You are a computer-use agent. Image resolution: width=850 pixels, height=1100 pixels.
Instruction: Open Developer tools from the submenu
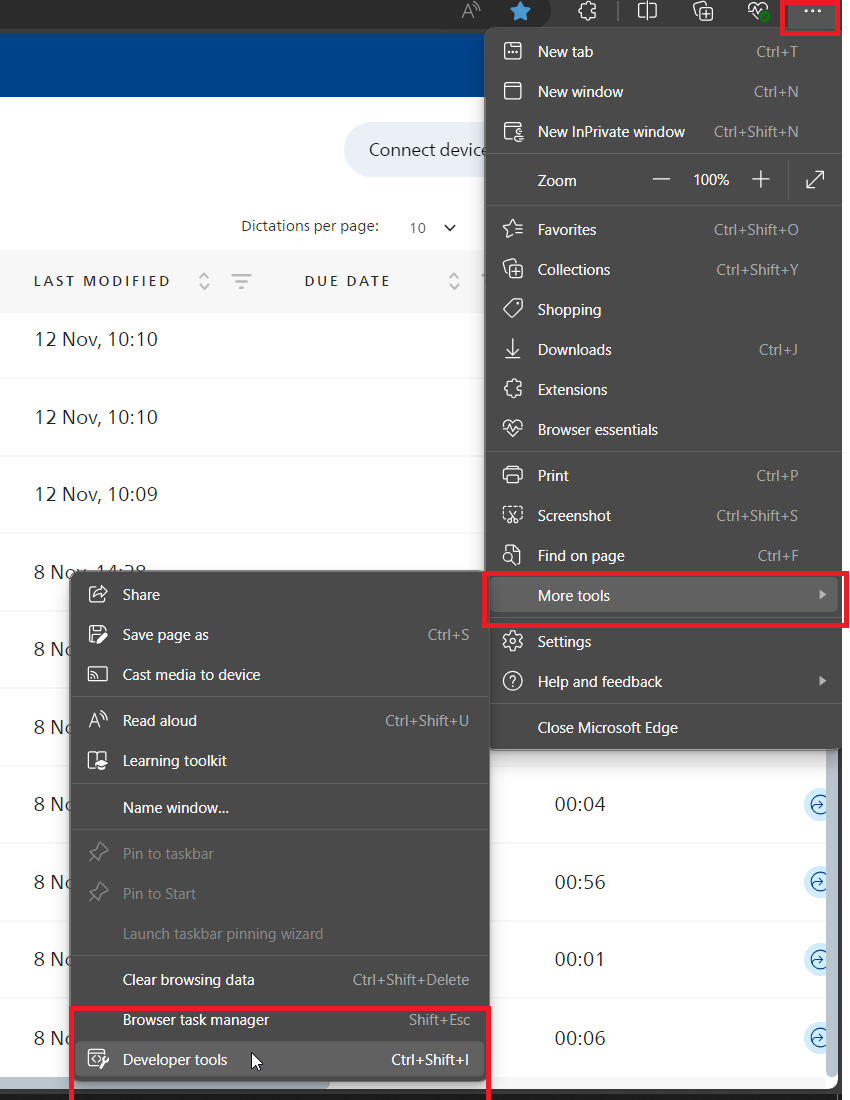click(280, 1059)
